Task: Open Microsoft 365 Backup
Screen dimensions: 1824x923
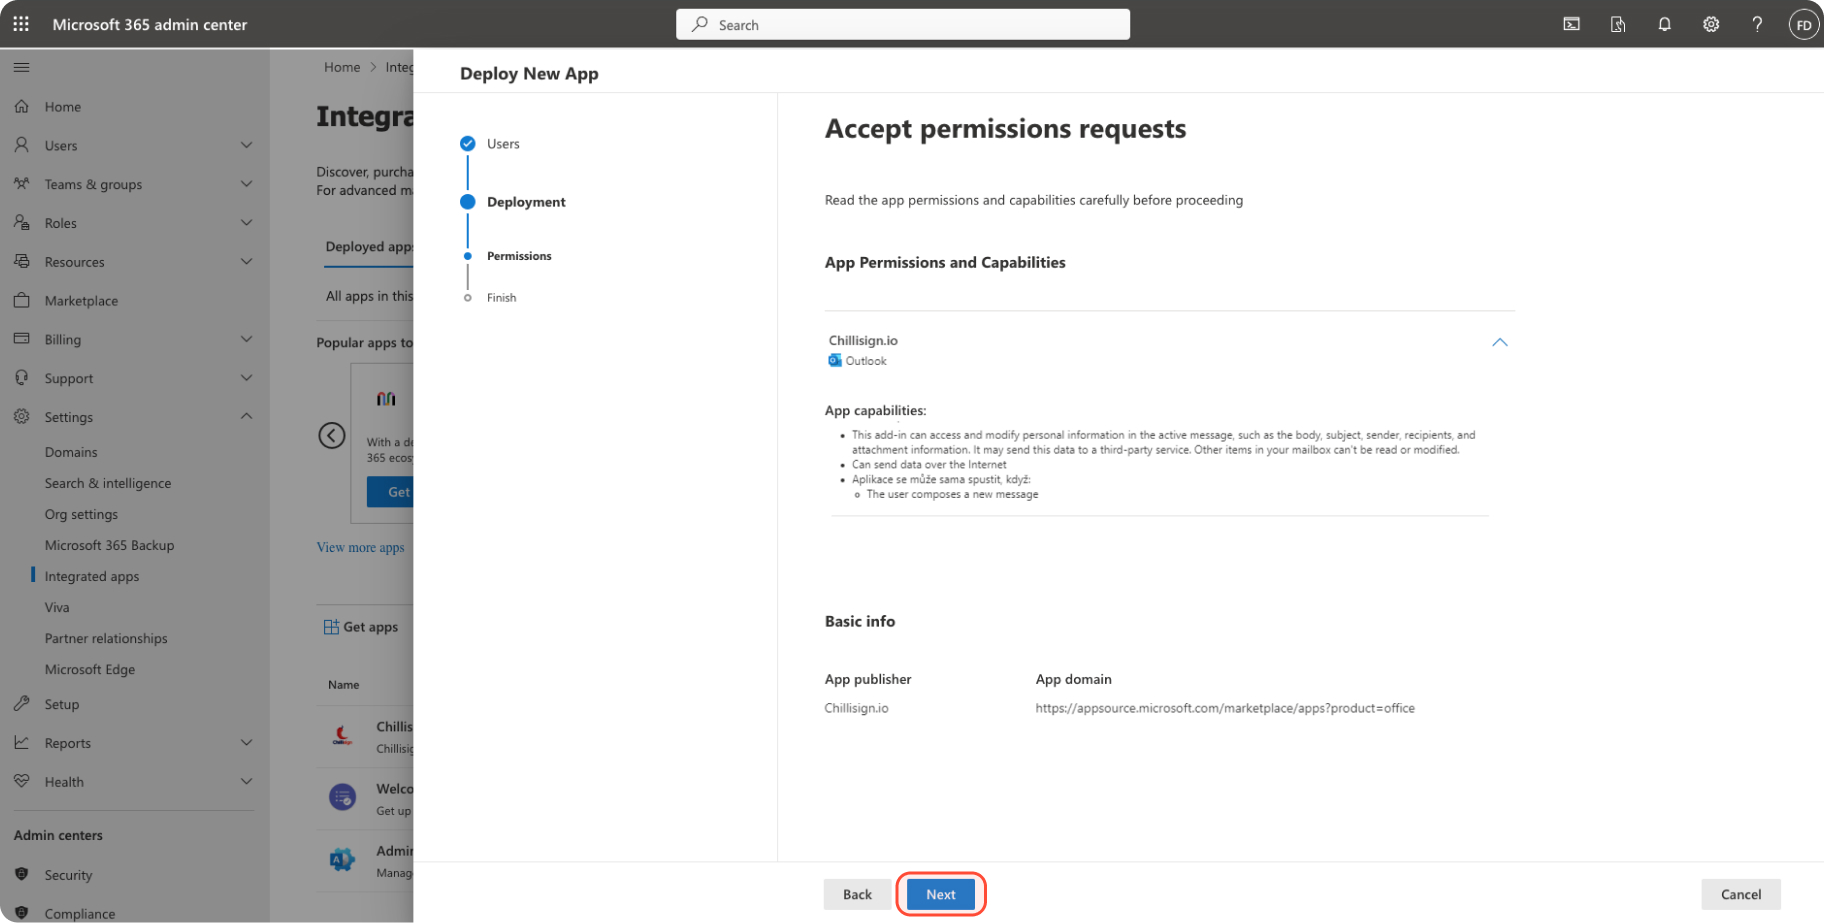Action: click(109, 545)
